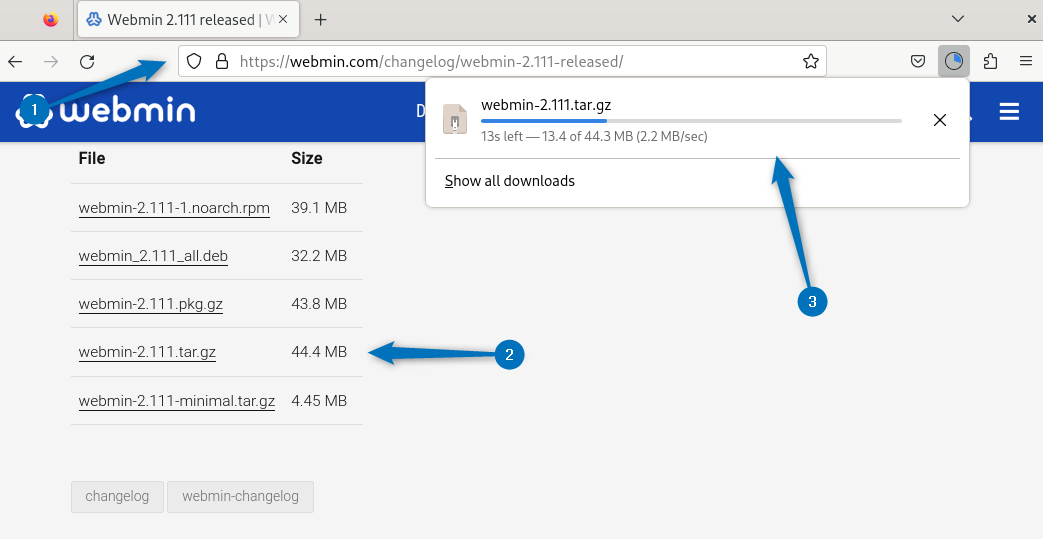This screenshot has height=539, width=1043.
Task: Focus the URL address field
Action: coord(502,61)
